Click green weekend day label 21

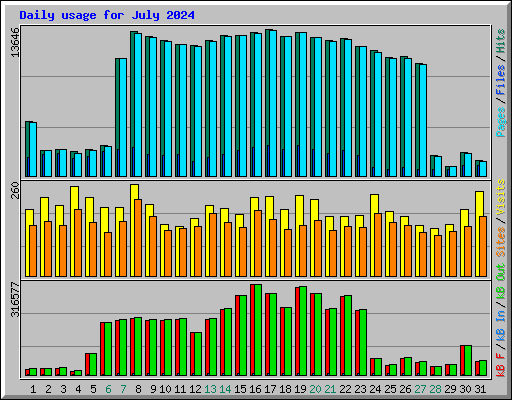(330, 389)
